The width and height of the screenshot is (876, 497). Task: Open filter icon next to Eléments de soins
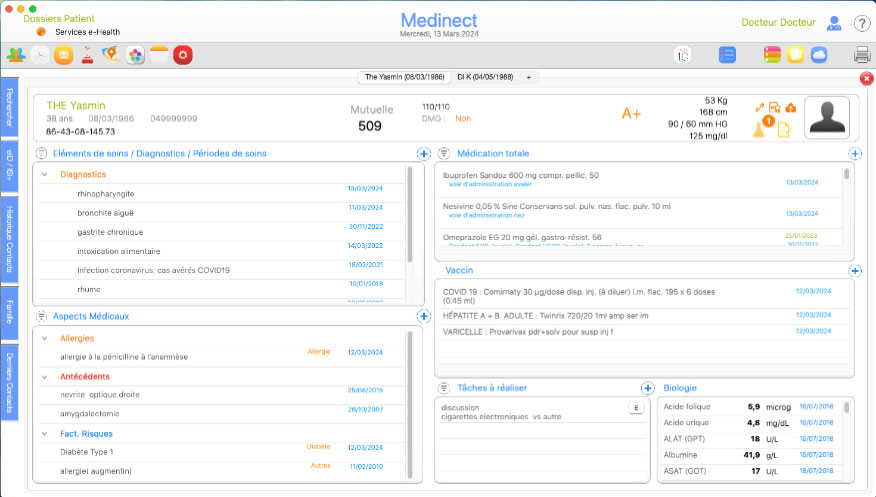pos(41,153)
